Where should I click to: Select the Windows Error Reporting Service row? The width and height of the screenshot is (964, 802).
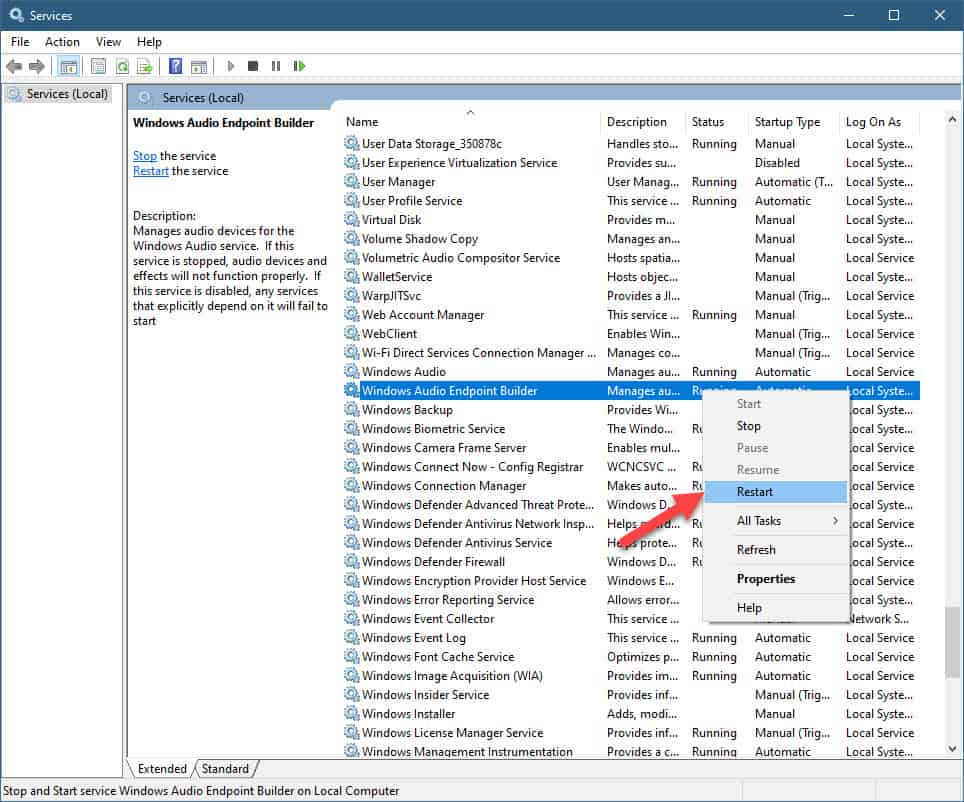click(631, 600)
